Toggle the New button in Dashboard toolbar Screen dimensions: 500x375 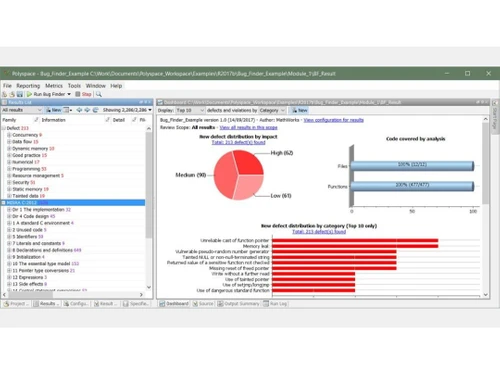click(300, 110)
